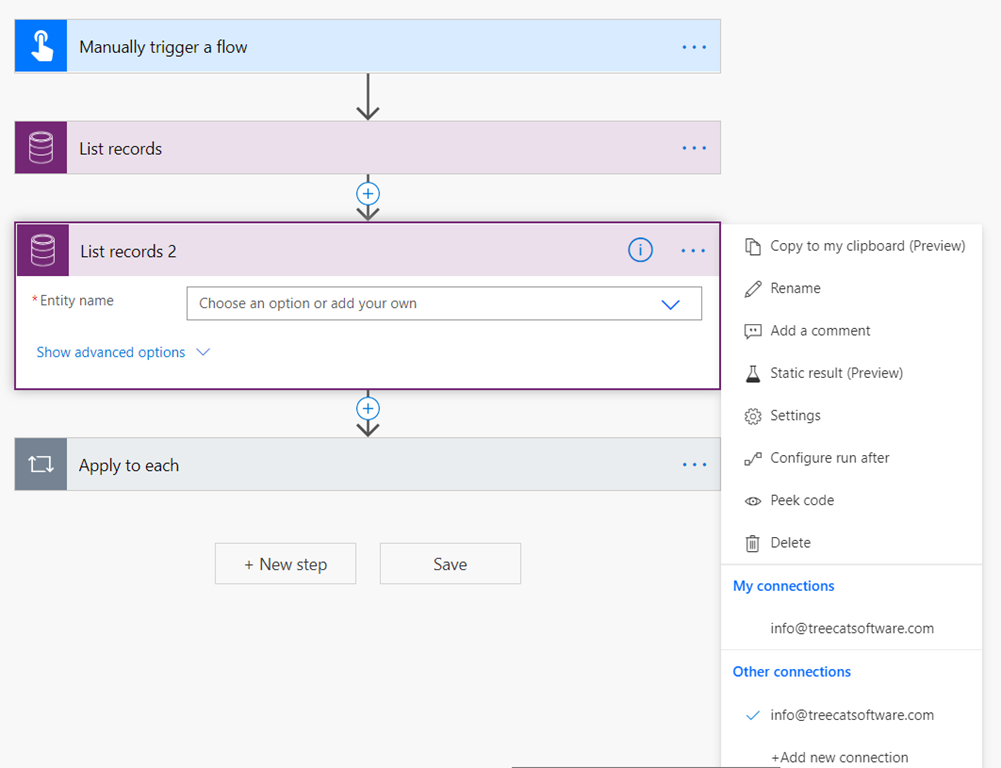
Task: Click the Apply to each loop icon
Action: pos(41,464)
